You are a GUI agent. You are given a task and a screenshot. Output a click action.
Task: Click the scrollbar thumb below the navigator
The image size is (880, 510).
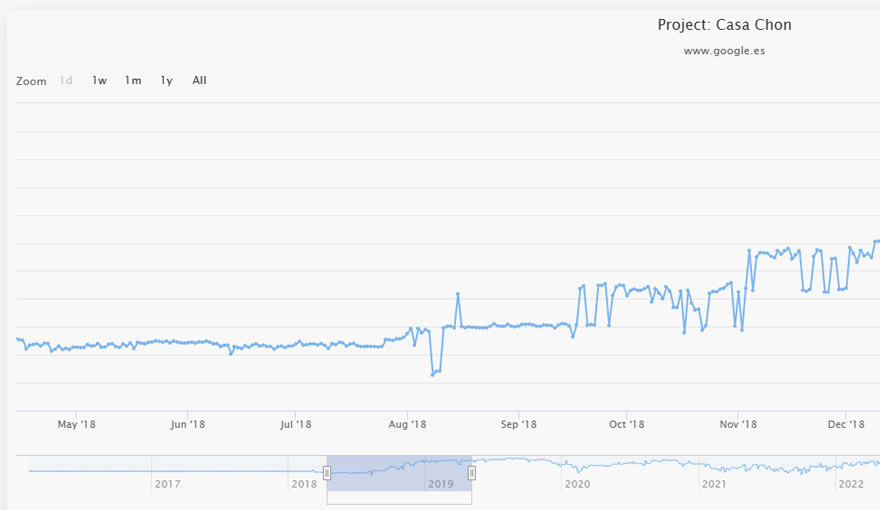click(x=399, y=497)
